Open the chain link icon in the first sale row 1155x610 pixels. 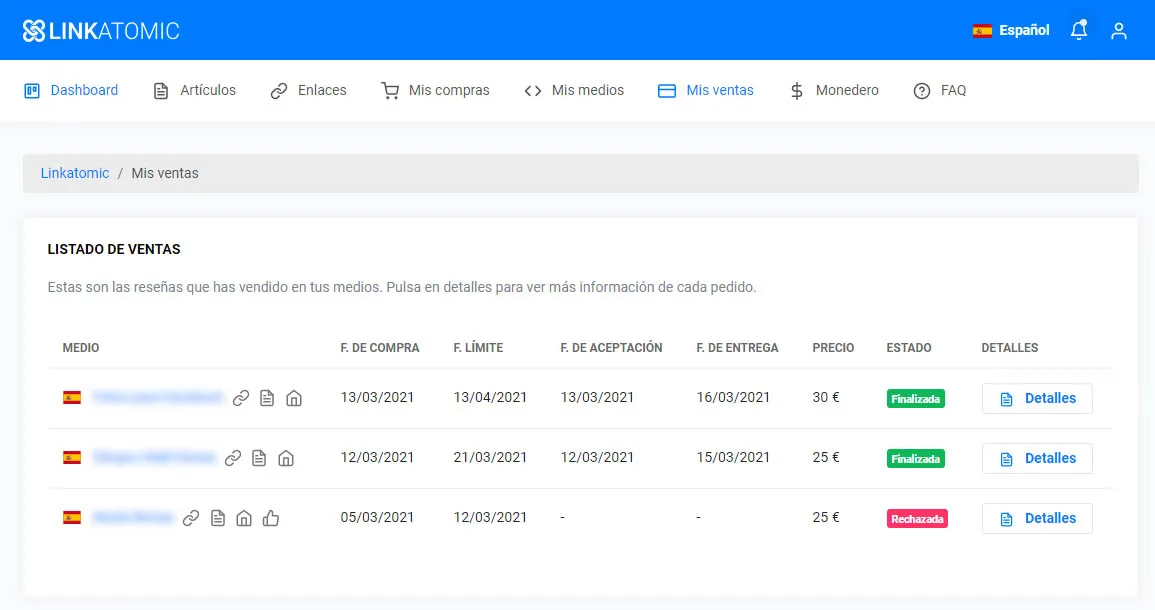point(240,397)
